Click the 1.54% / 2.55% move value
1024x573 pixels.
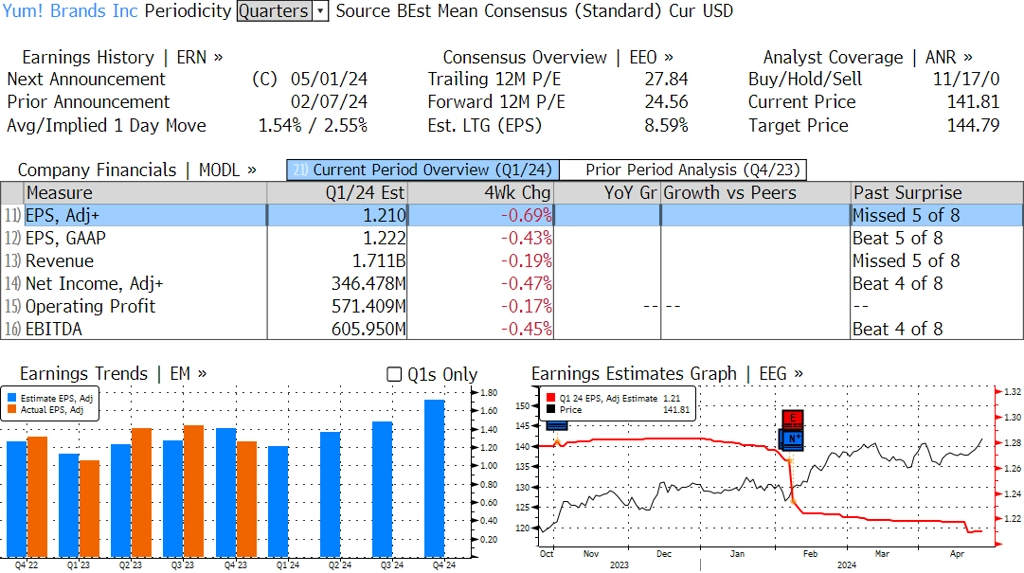(x=313, y=125)
